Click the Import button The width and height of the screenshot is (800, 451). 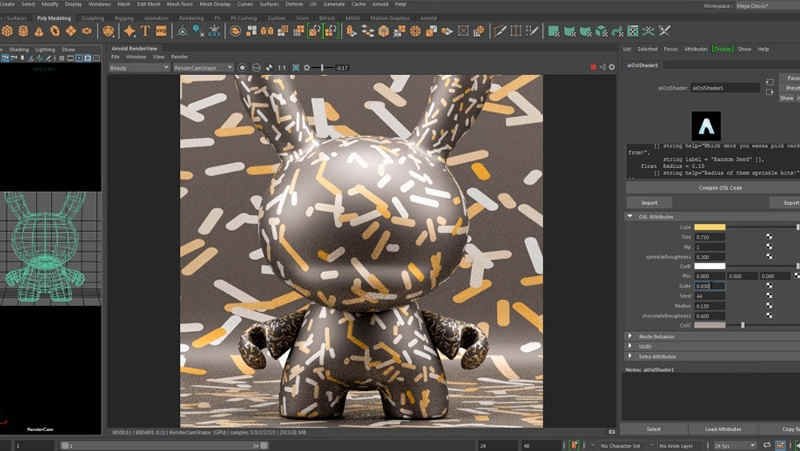649,203
